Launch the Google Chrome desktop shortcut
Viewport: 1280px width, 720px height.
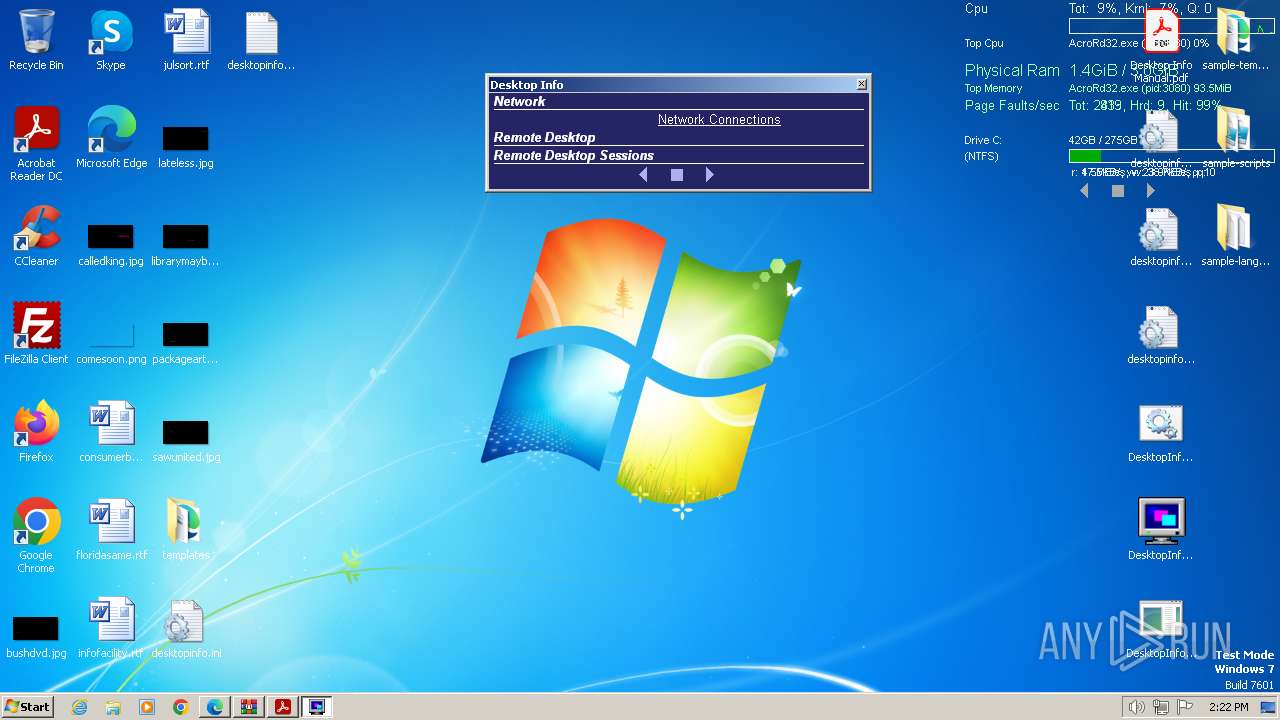point(36,536)
